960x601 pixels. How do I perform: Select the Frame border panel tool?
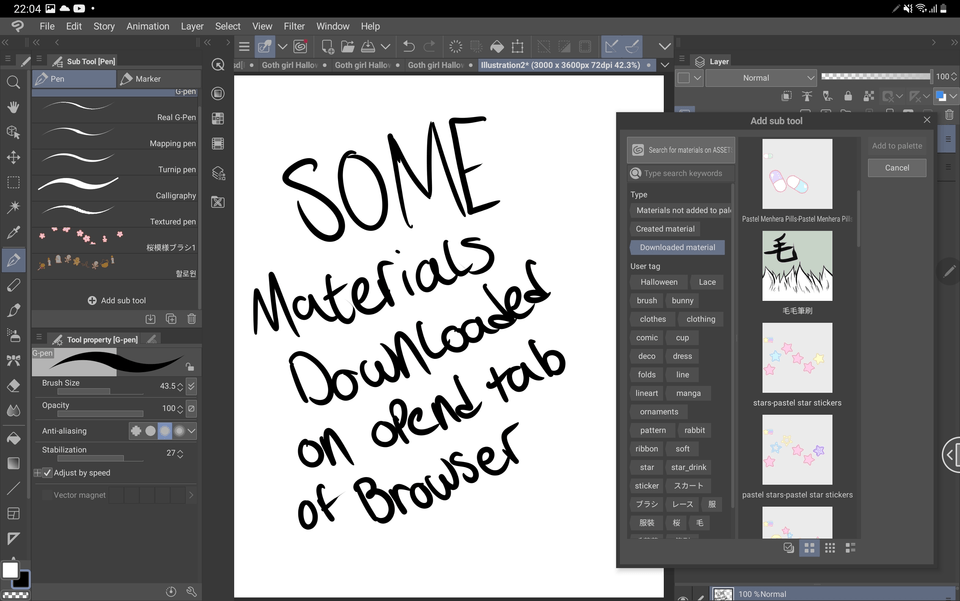pos(13,513)
